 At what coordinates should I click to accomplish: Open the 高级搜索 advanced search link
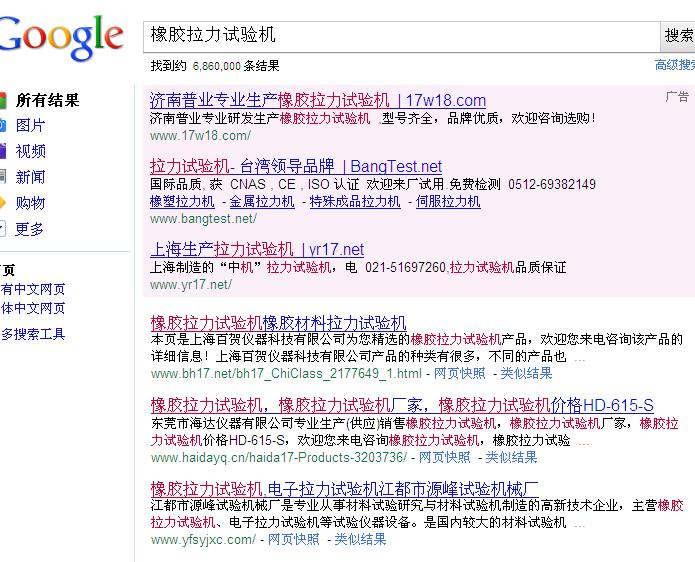click(x=675, y=65)
